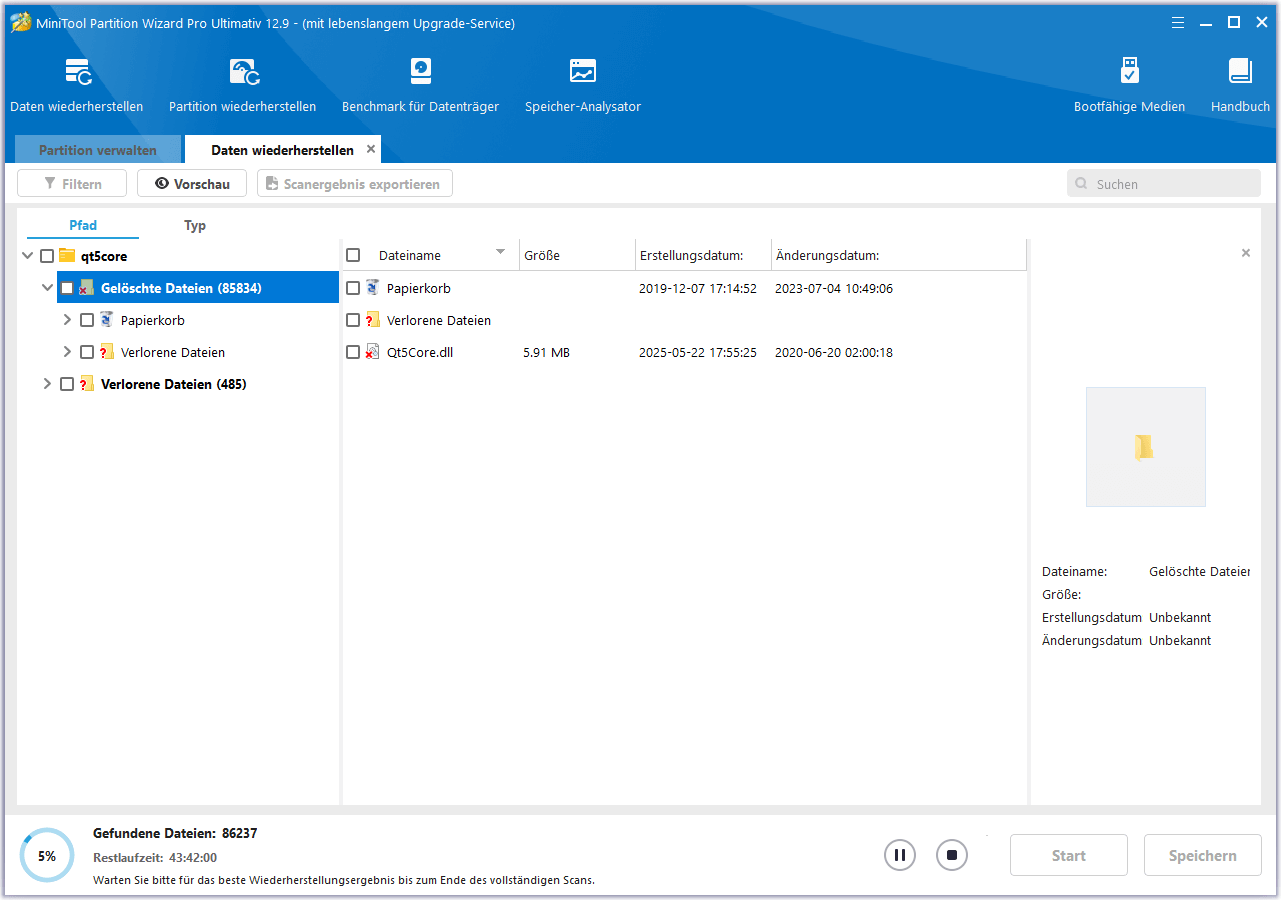Check Verlorene Dateien checkbox under Gelöschte Dateien

pos(87,352)
